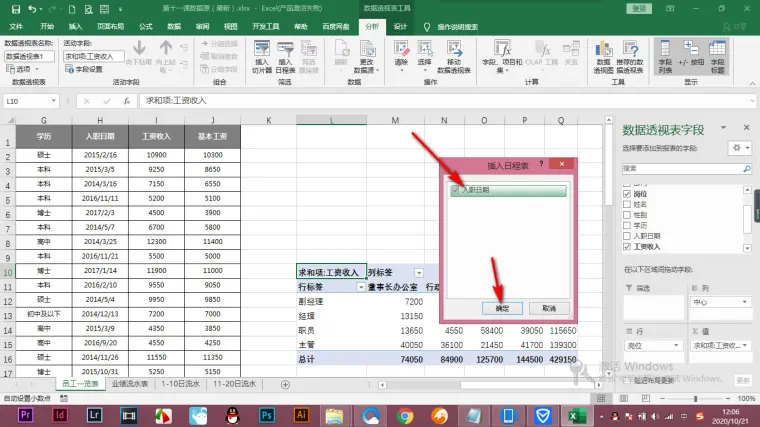This screenshot has height=427, width=760.
Task: Insert a slicer from the ribbon
Action: 262,57
